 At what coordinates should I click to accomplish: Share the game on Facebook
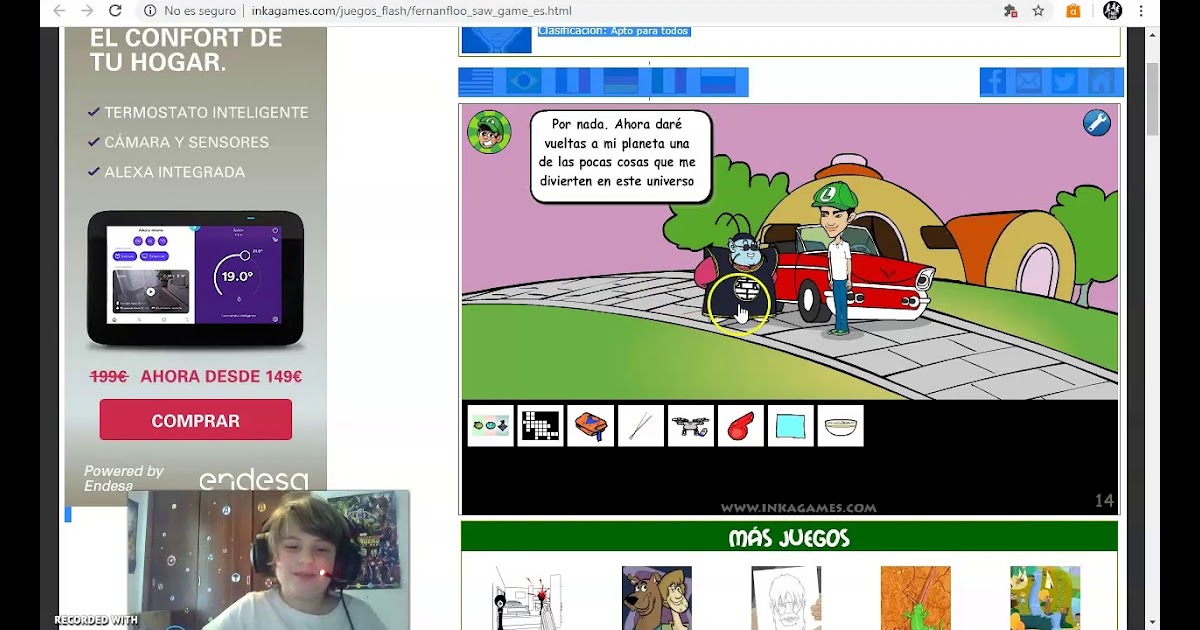point(993,82)
